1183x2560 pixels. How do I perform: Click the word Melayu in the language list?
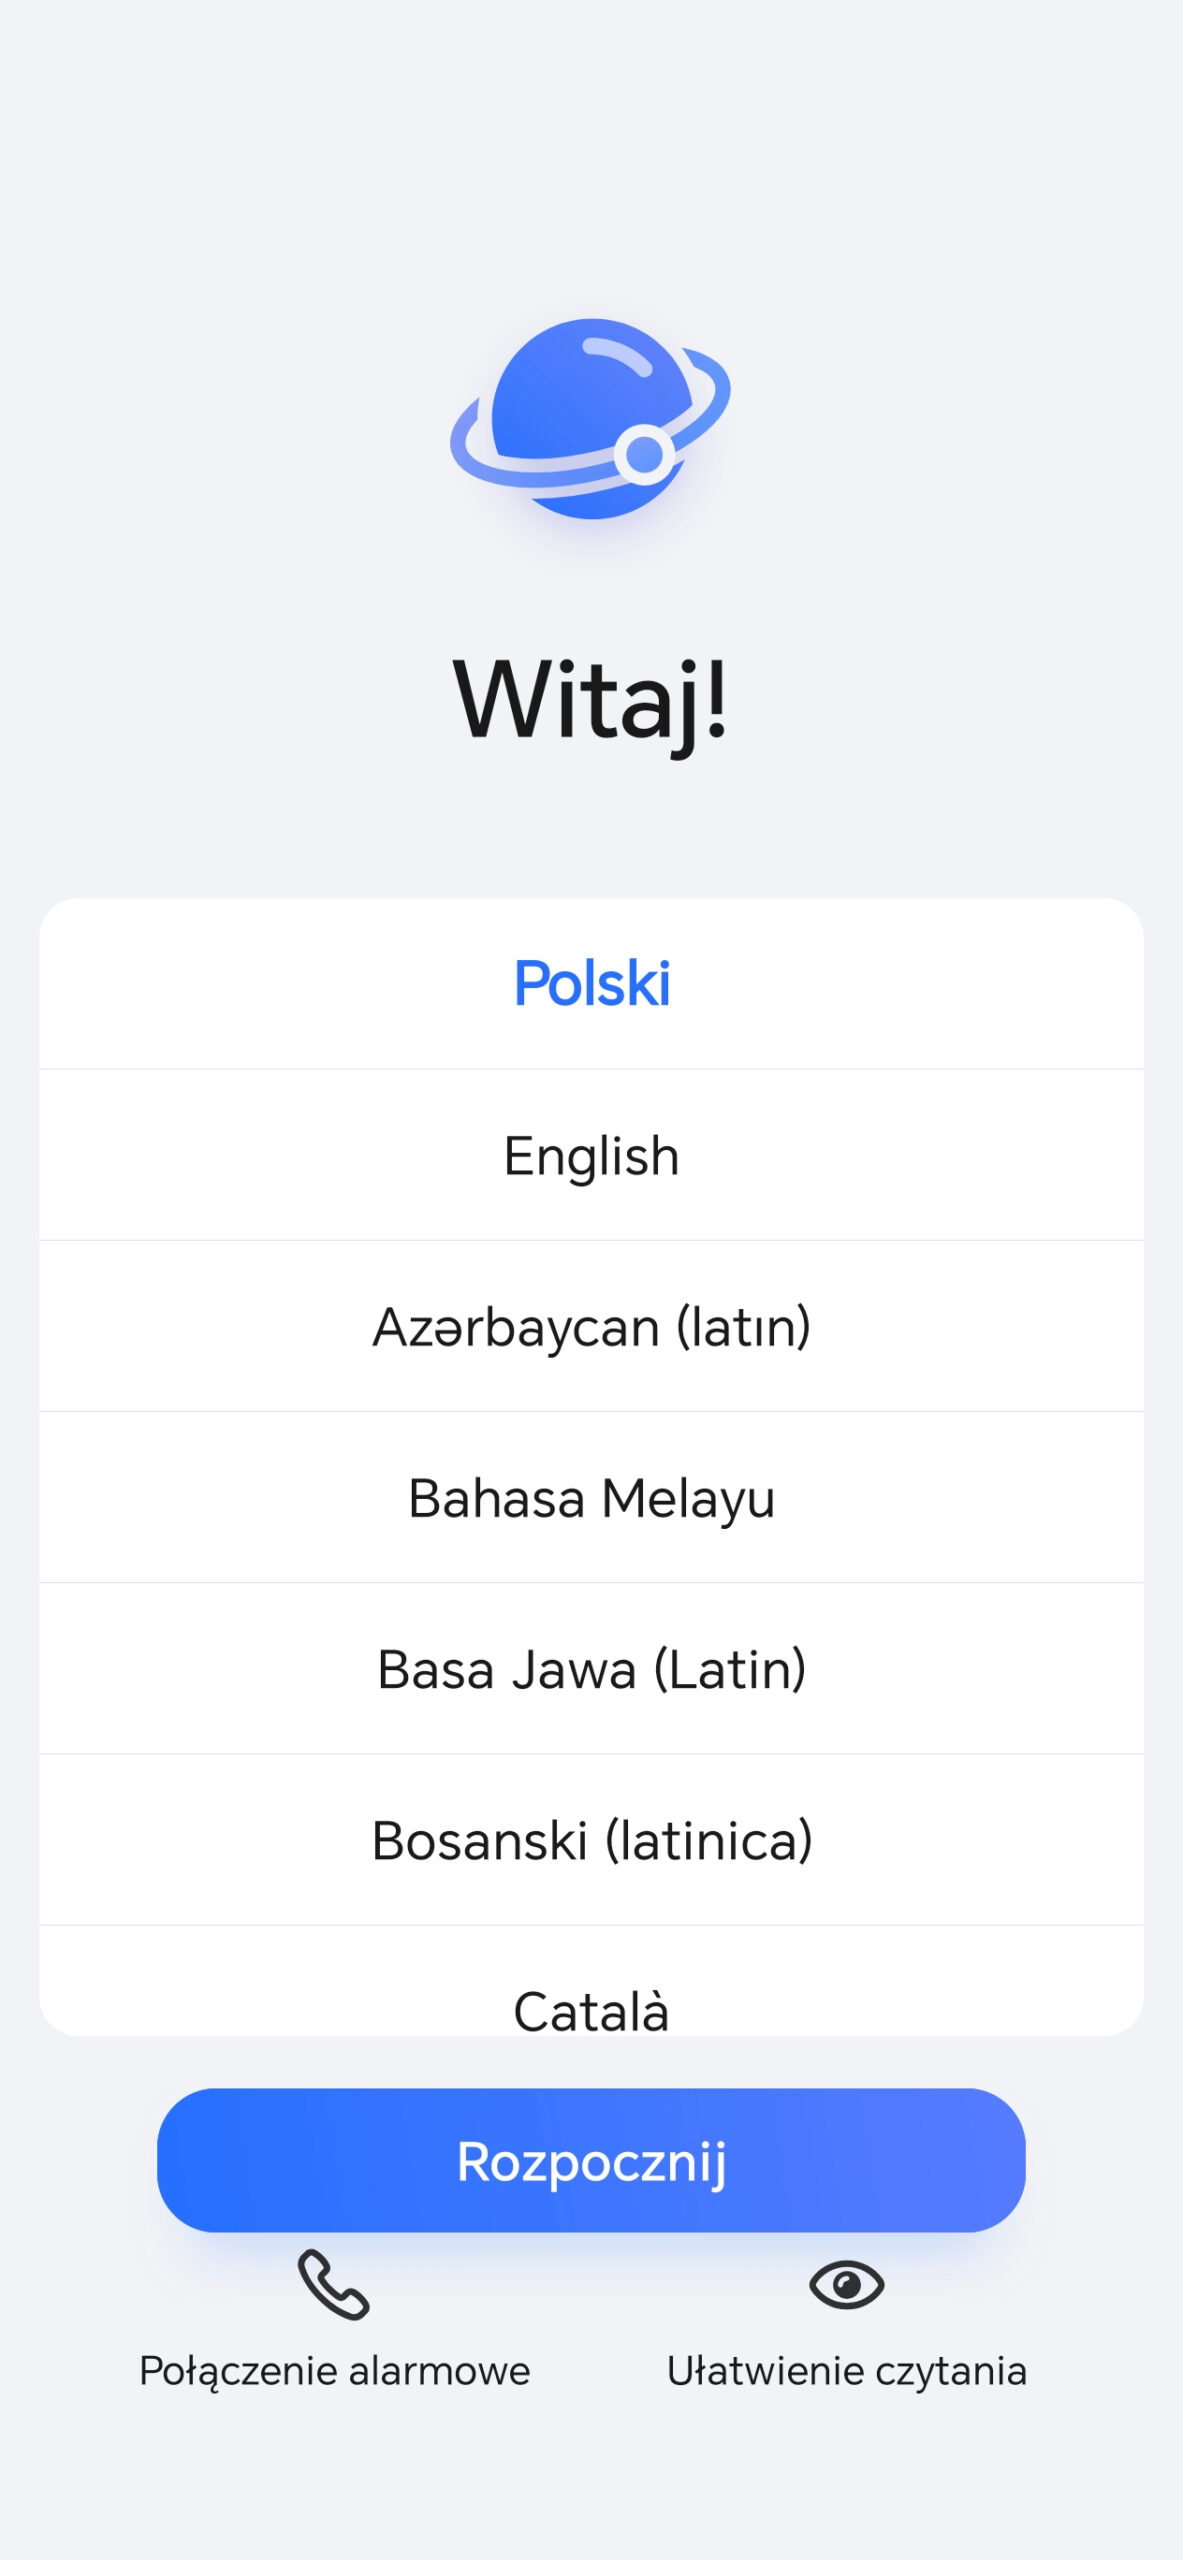coord(688,1499)
